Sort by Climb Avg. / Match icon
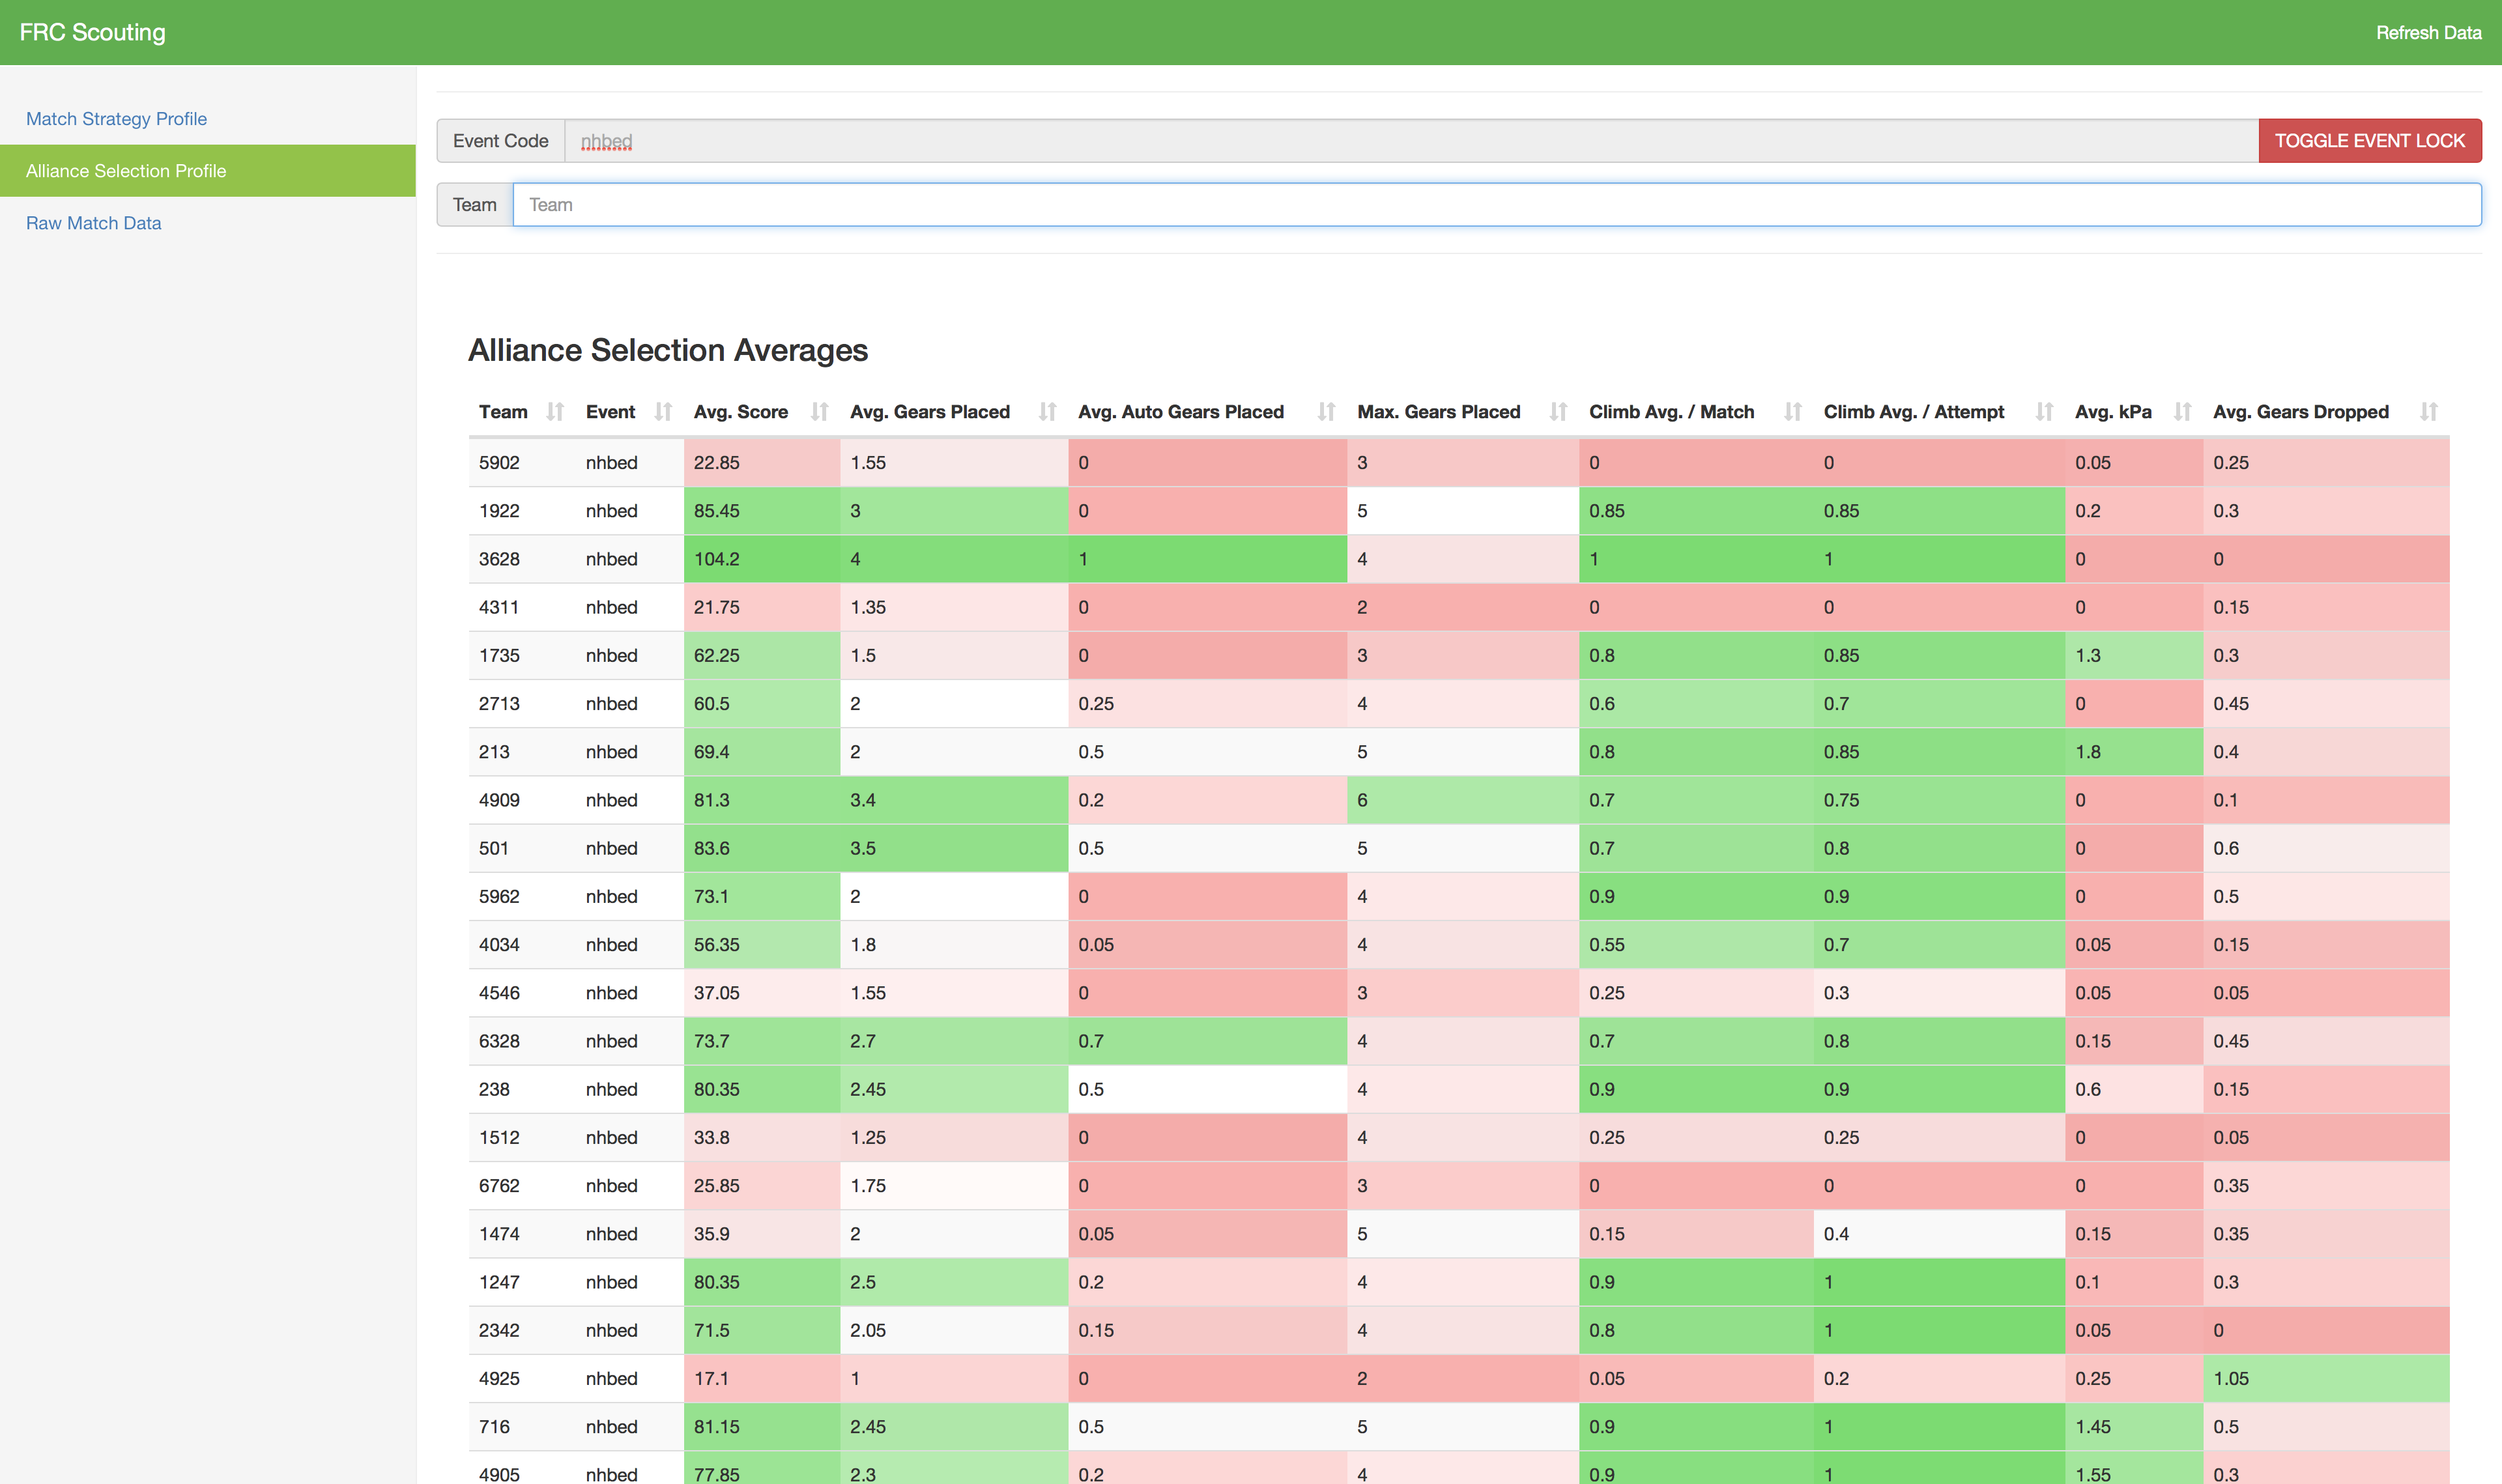Screen dimensions: 2502x1484 point(1792,411)
